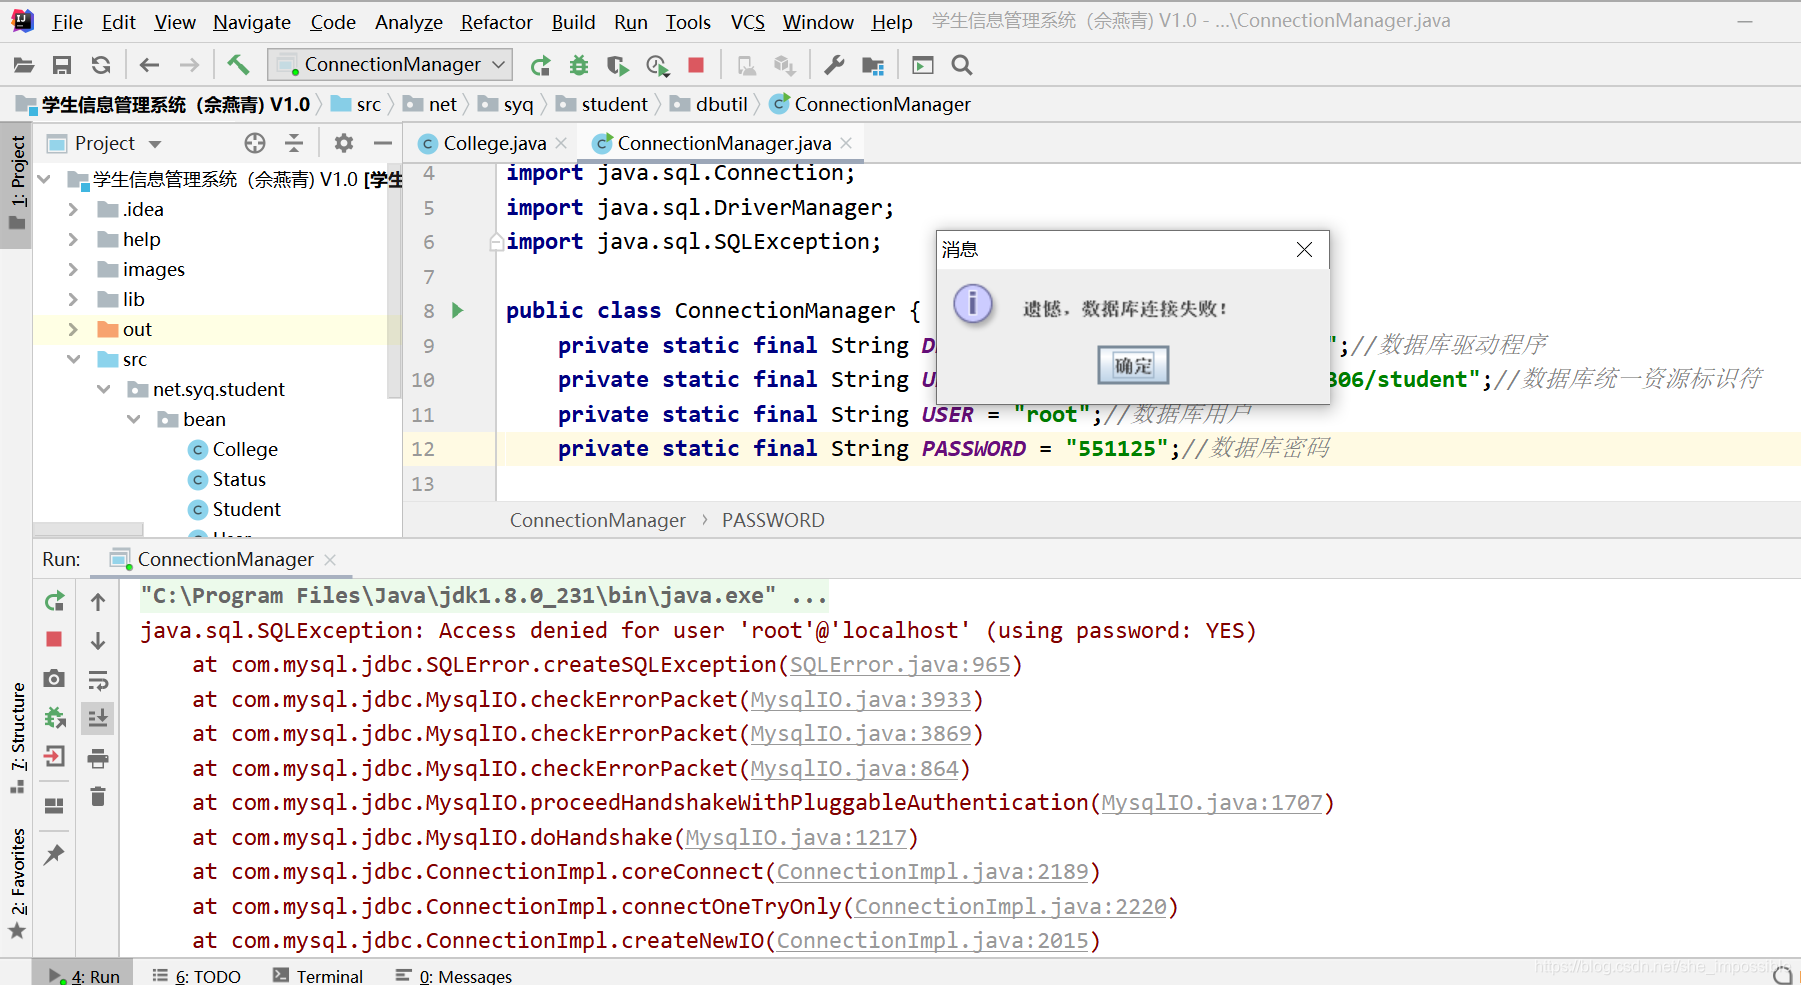This screenshot has width=1801, height=985.
Task: Open ConnectionImpl.java:2189 stack trace link
Action: coord(932,871)
